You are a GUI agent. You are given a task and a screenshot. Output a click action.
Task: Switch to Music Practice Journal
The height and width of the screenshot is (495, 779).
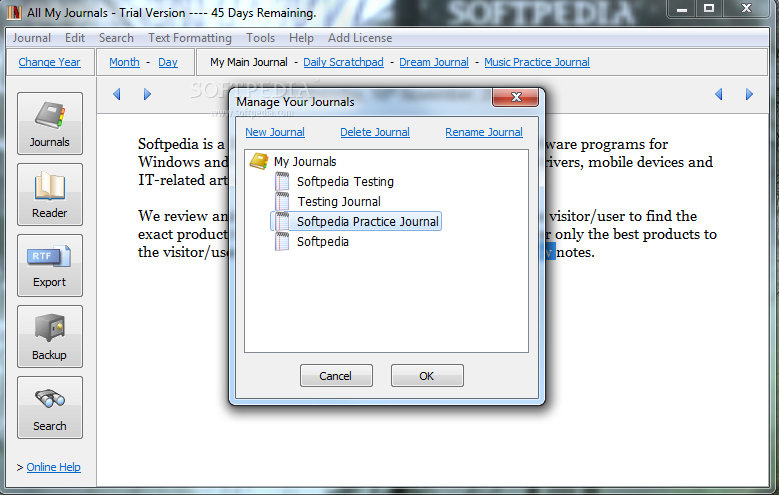(x=537, y=62)
